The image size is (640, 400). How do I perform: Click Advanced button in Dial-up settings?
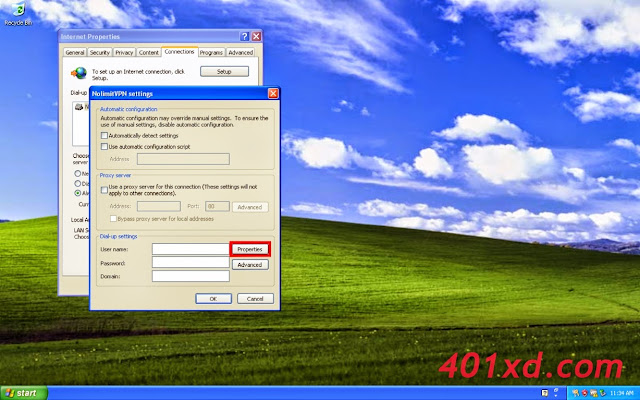[250, 264]
